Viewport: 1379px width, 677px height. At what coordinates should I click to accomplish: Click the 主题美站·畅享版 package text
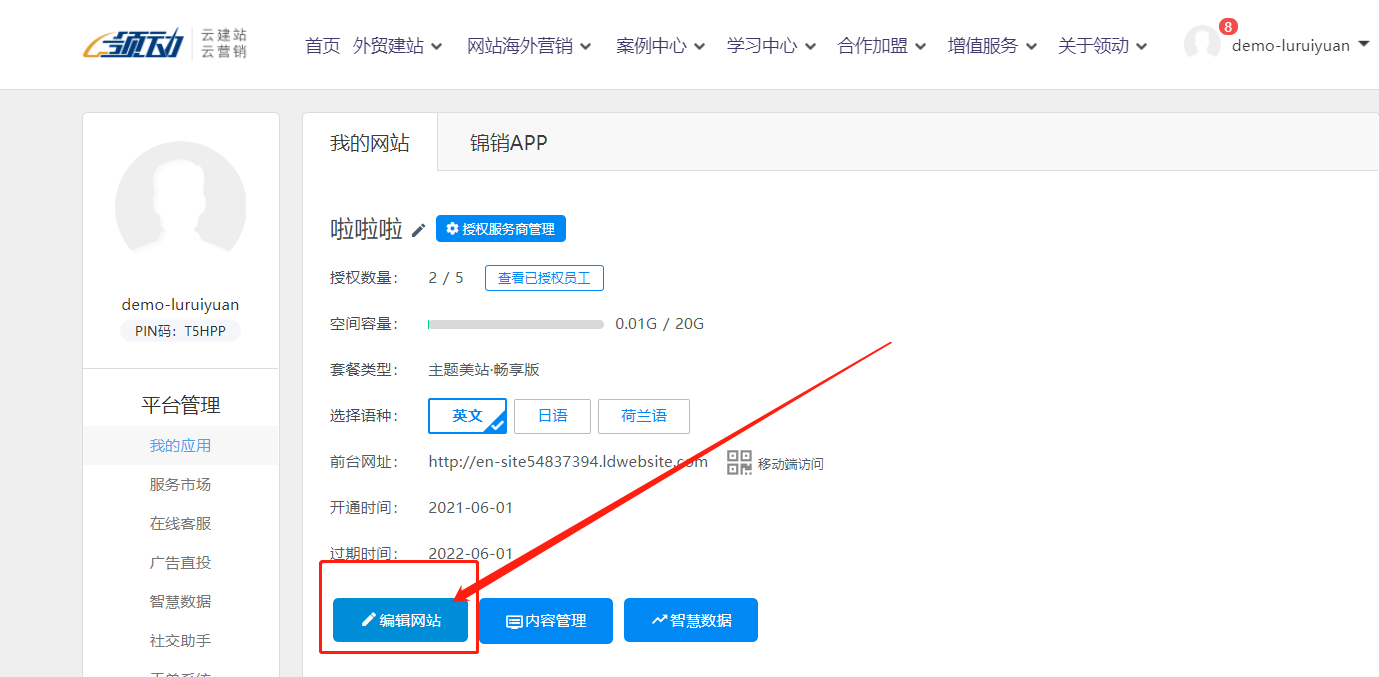tap(484, 369)
